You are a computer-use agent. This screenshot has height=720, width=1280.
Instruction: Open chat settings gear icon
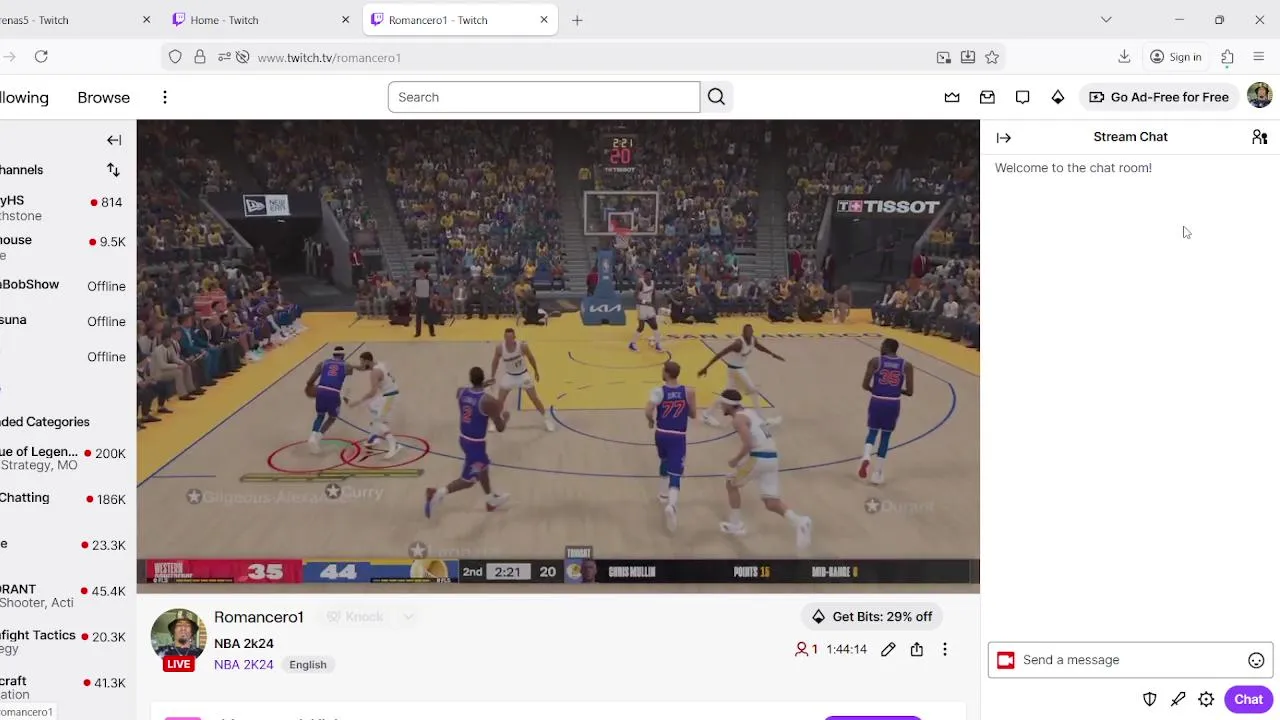pyautogui.click(x=1206, y=700)
